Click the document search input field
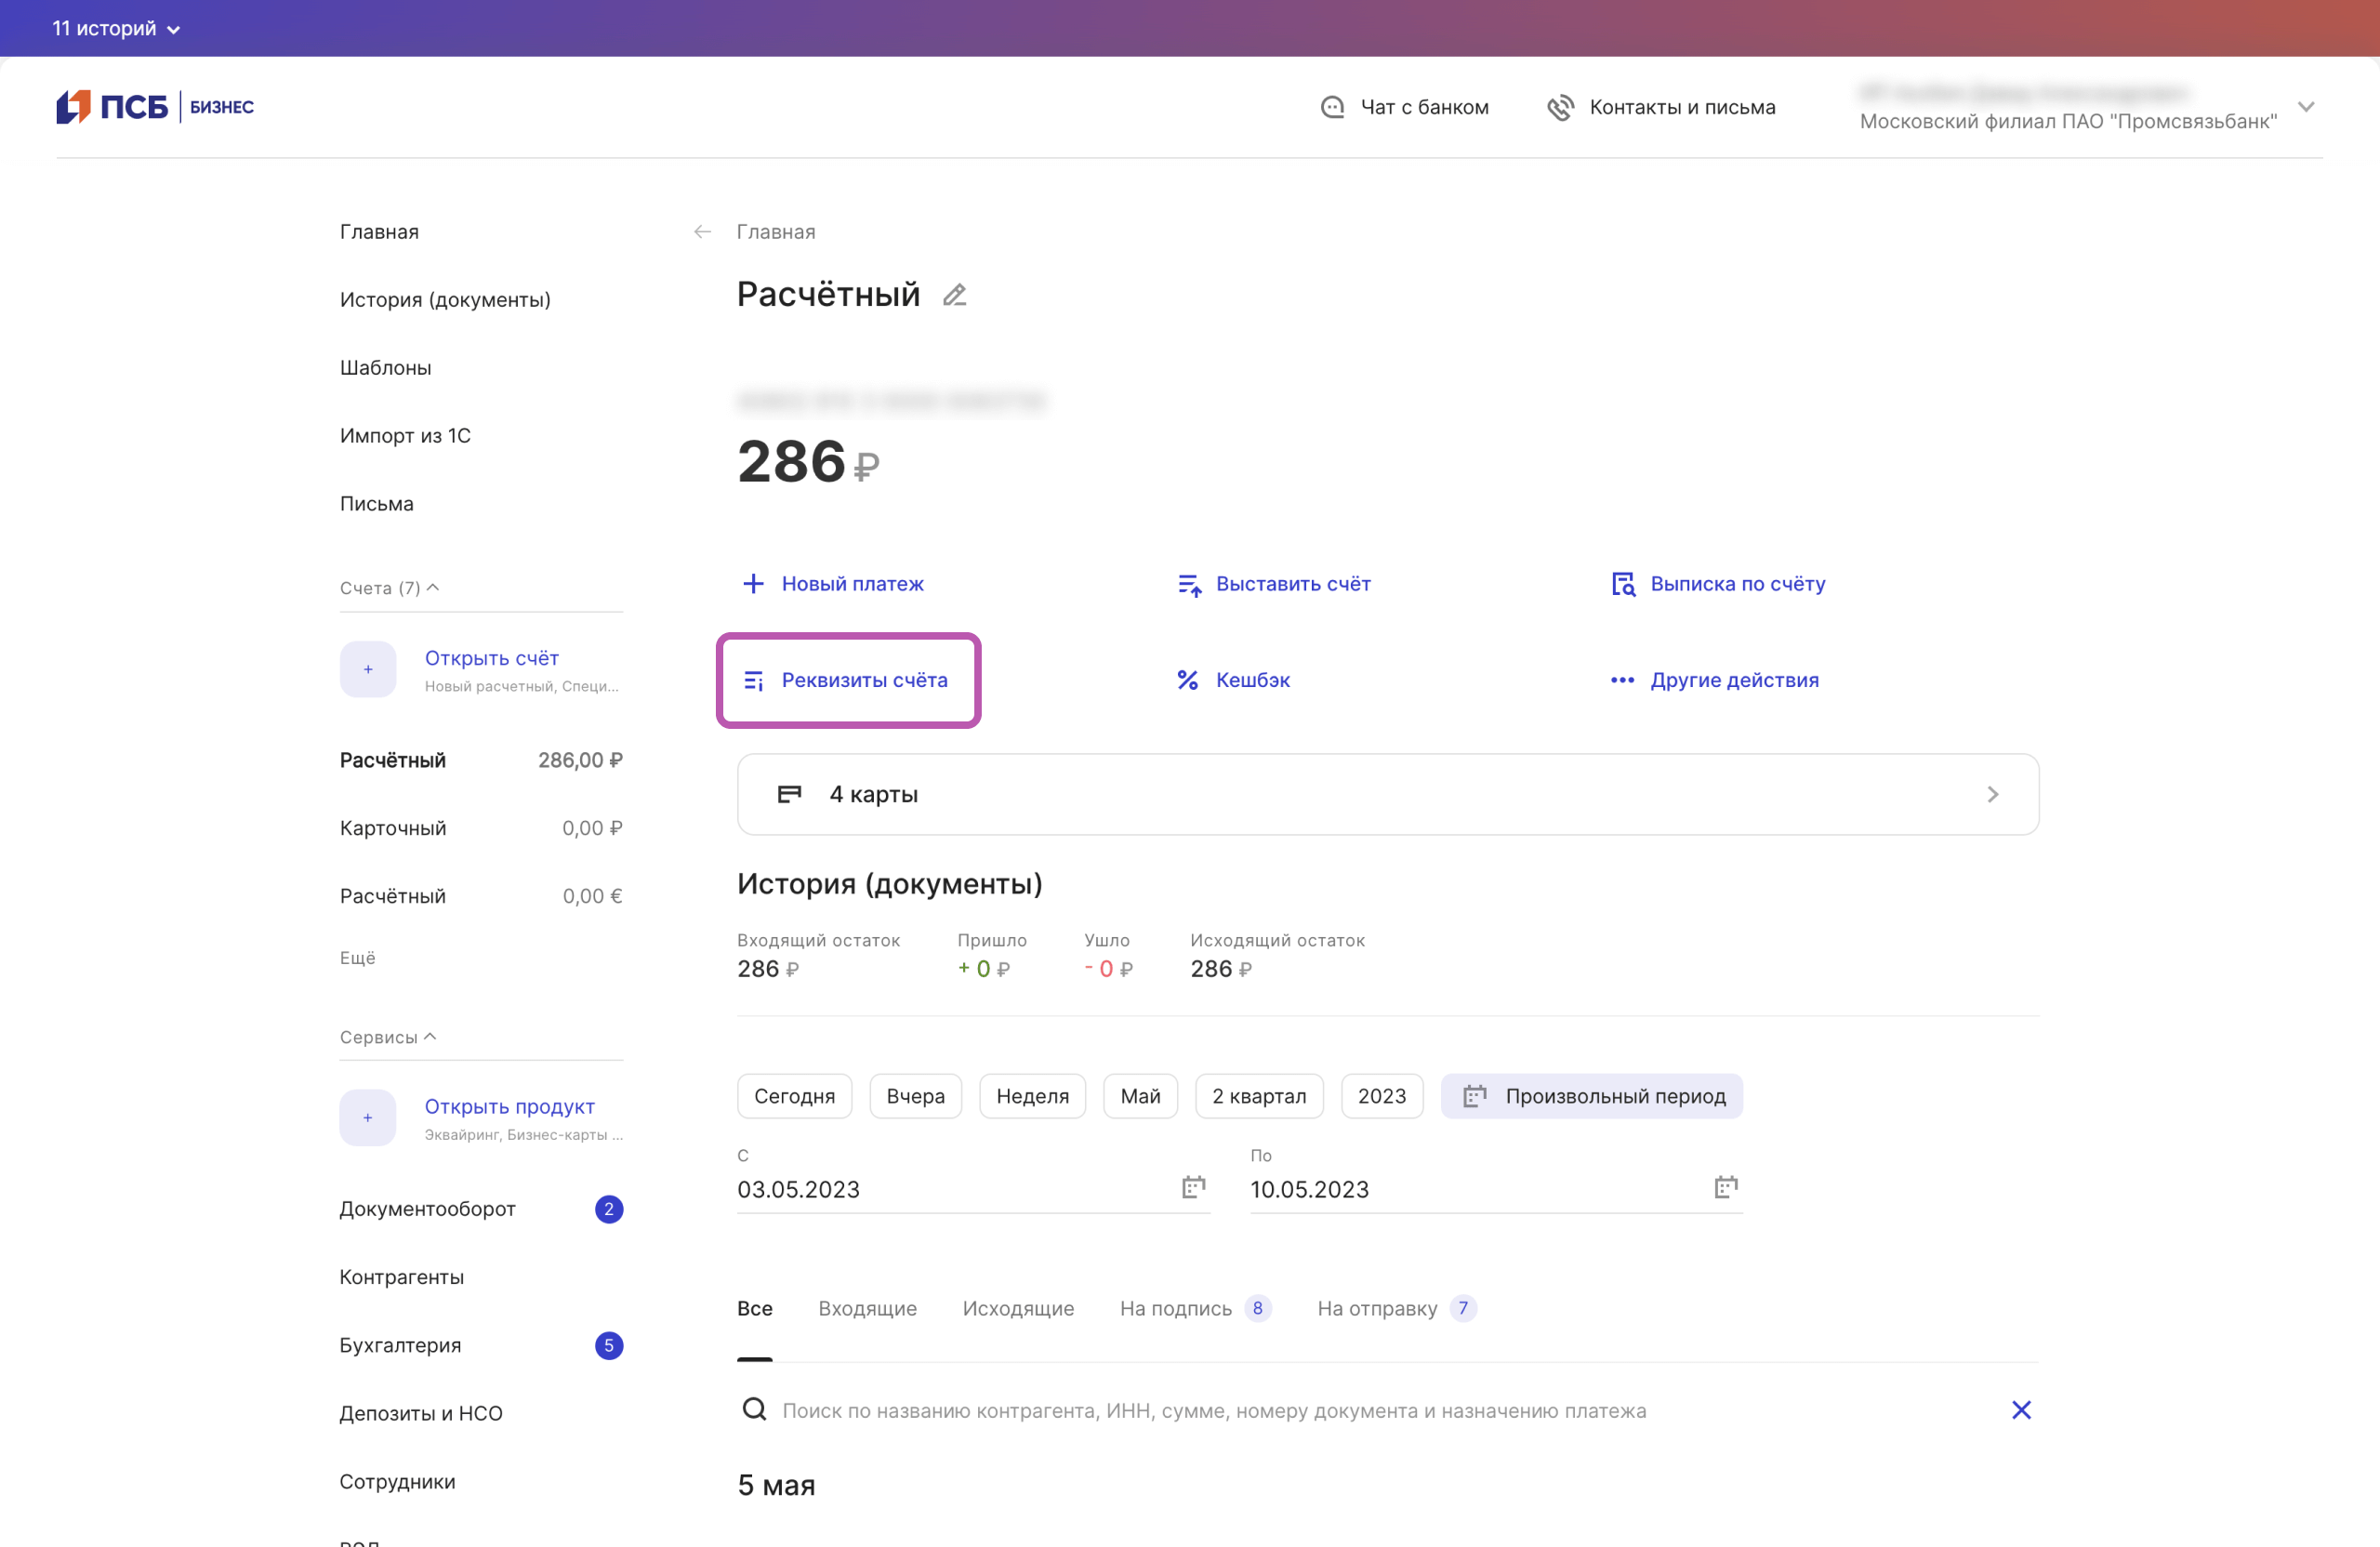 point(1213,1410)
